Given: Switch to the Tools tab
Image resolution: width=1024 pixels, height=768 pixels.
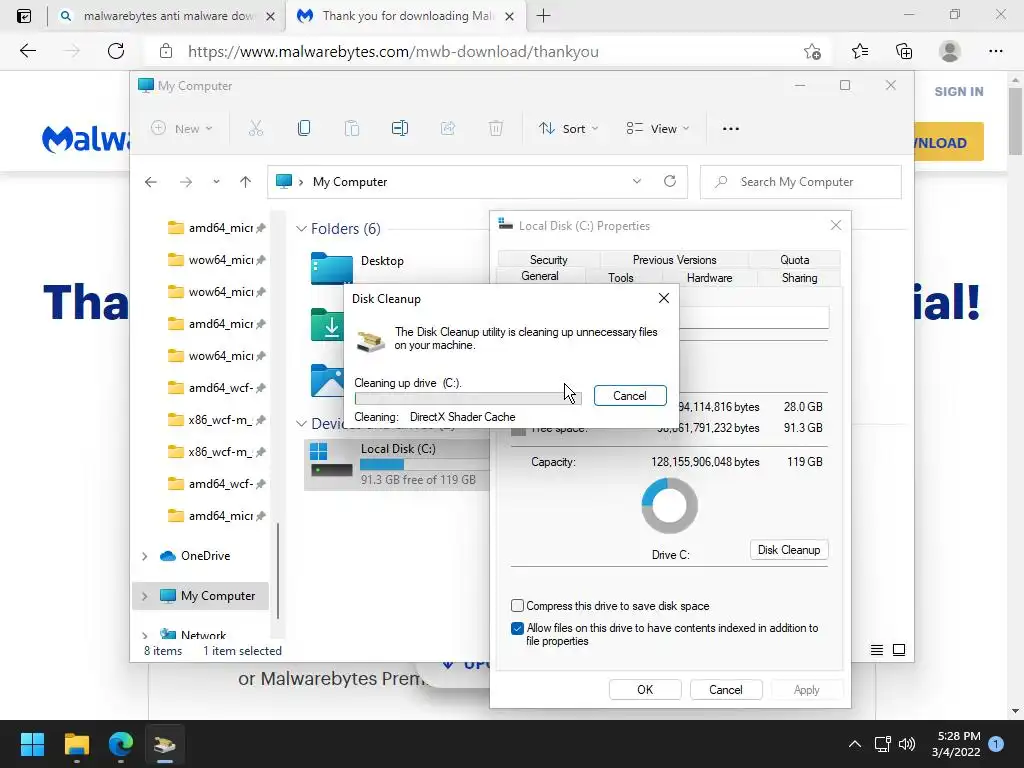Looking at the screenshot, I should [x=620, y=278].
